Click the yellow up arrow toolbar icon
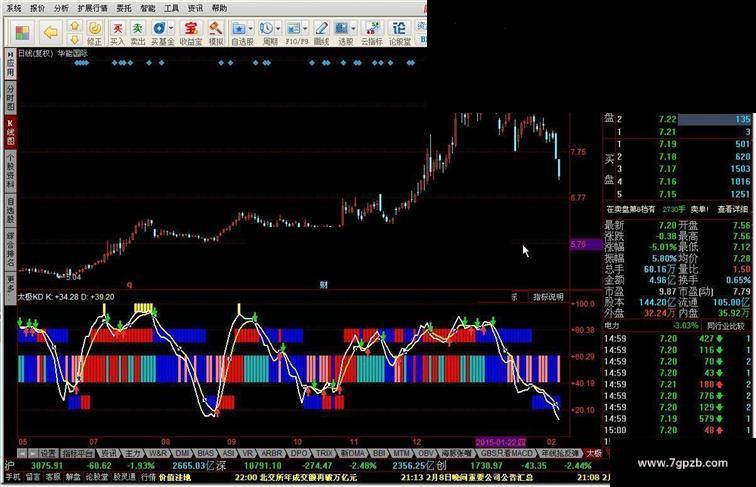This screenshot has height=487, width=756. (x=74, y=26)
